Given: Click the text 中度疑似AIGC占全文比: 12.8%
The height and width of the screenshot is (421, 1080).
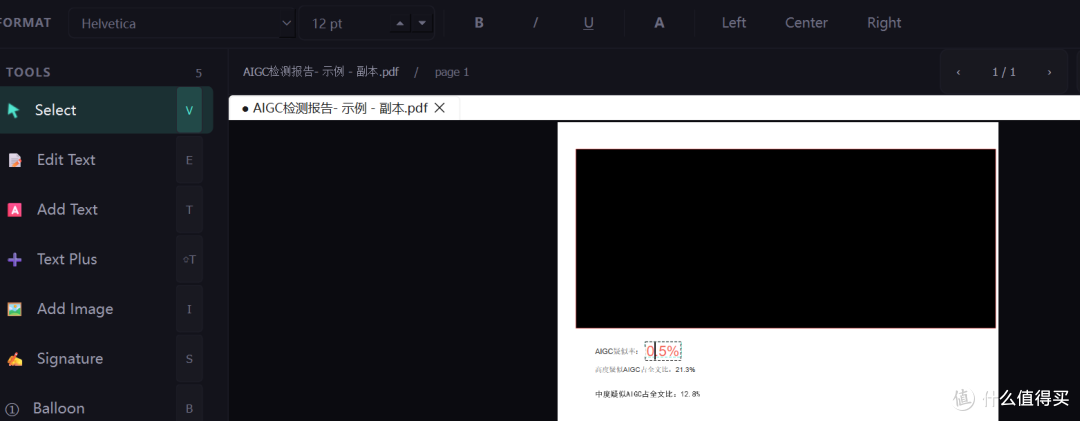Looking at the screenshot, I should point(647,394).
